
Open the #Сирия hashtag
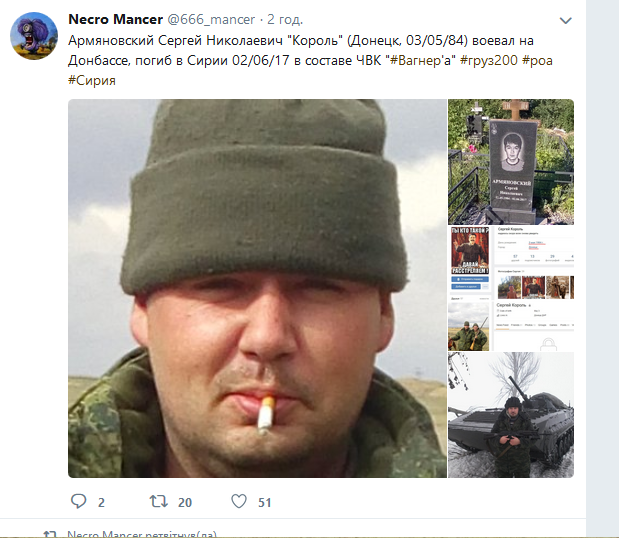[x=92, y=81]
